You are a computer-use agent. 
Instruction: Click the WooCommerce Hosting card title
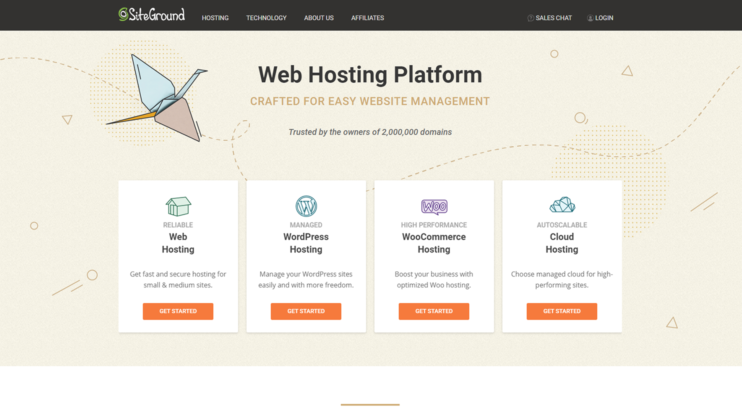tap(434, 243)
